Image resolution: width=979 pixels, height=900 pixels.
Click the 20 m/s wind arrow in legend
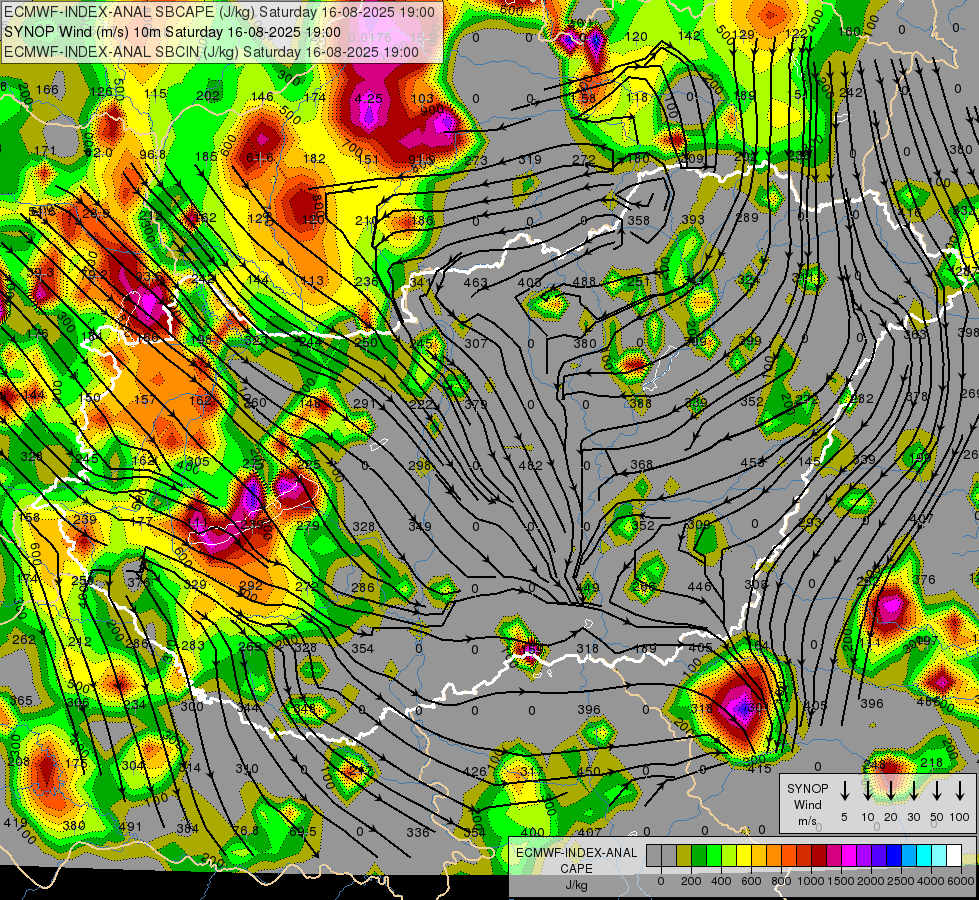point(890,790)
